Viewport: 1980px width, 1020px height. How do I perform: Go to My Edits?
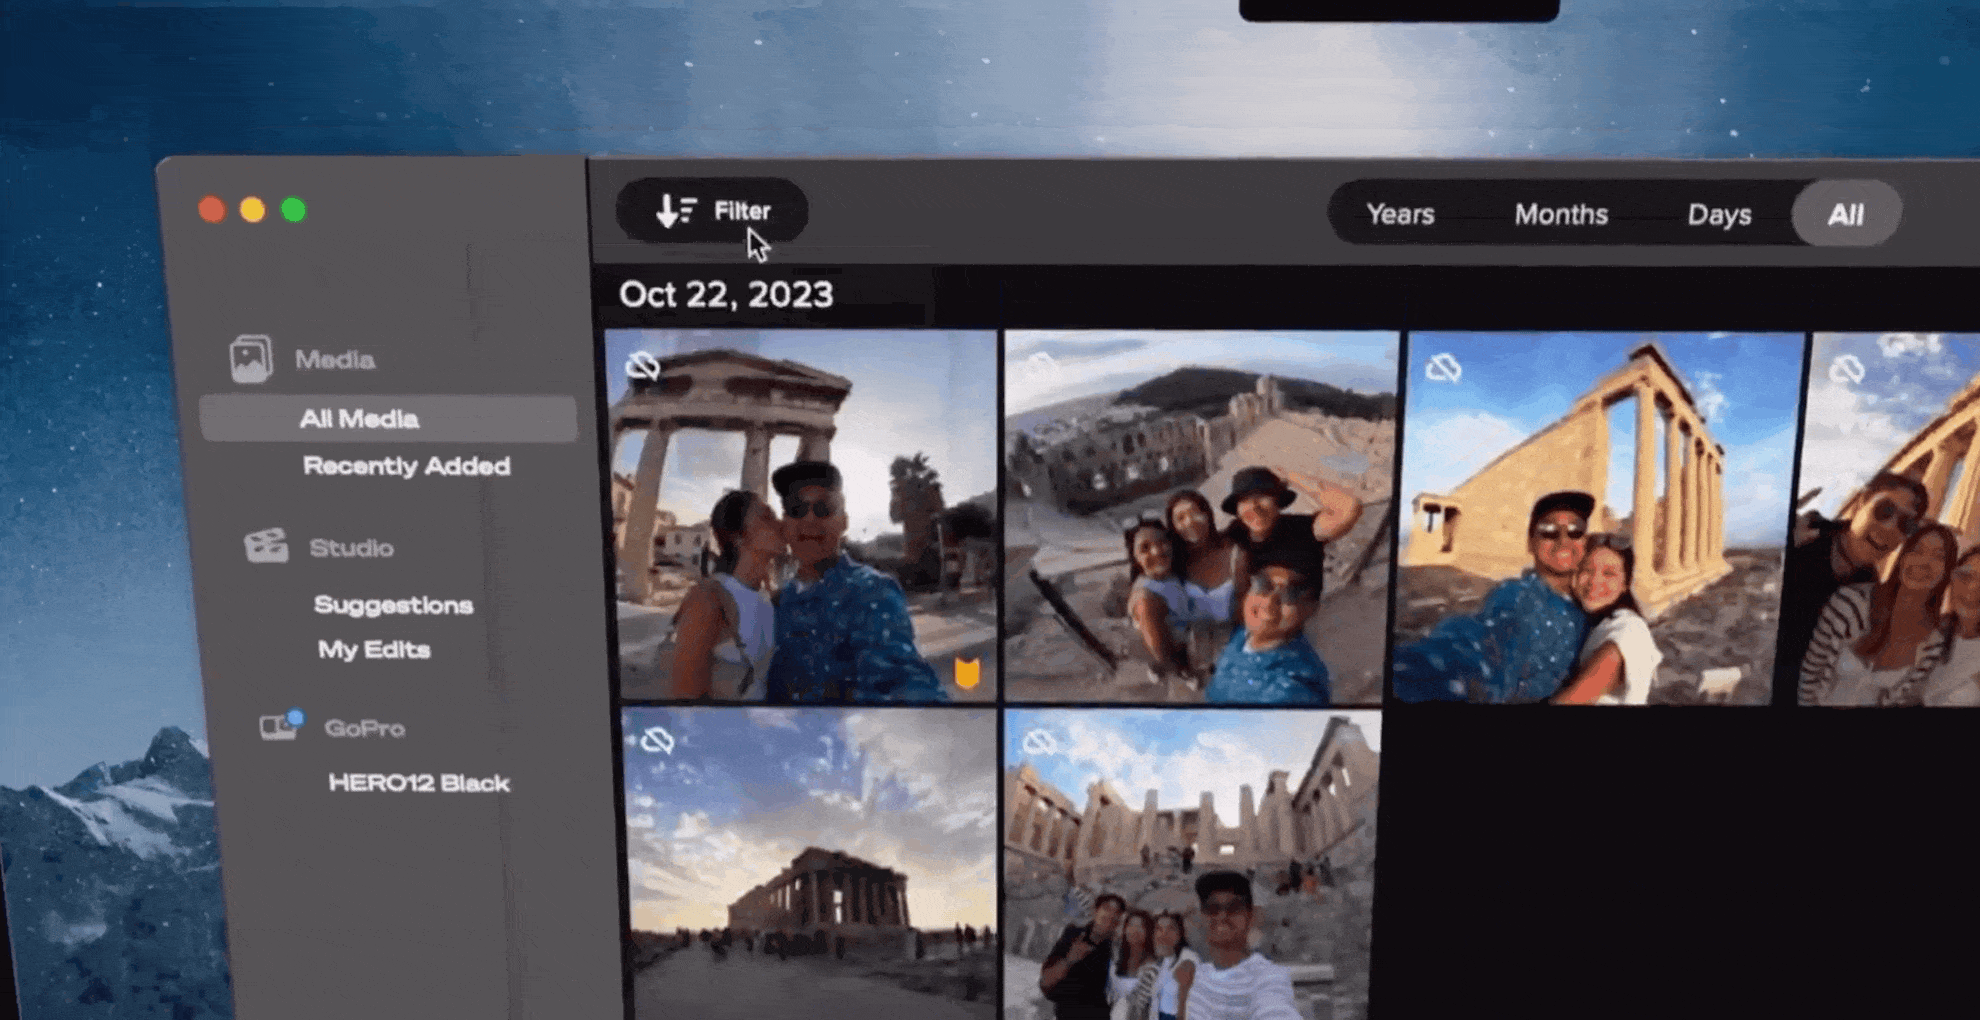click(374, 650)
